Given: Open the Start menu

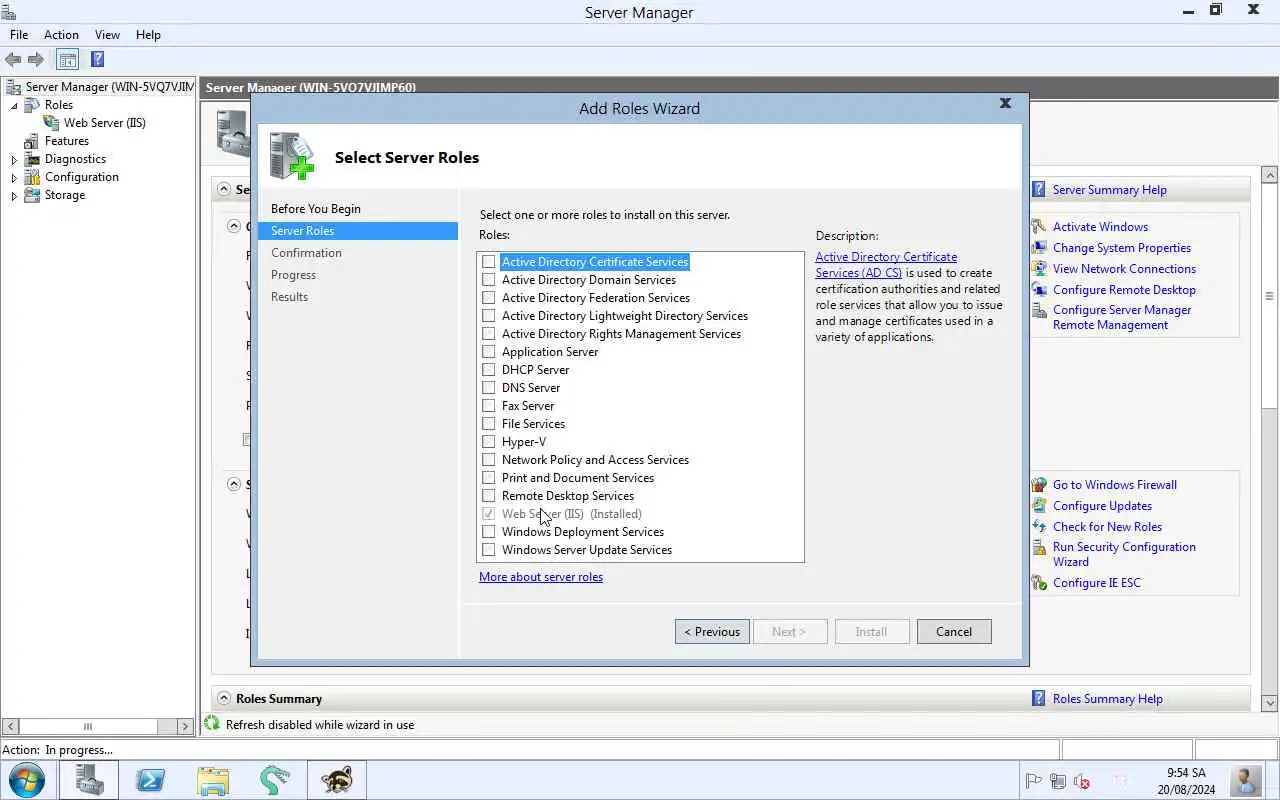Looking at the screenshot, I should tap(26, 779).
